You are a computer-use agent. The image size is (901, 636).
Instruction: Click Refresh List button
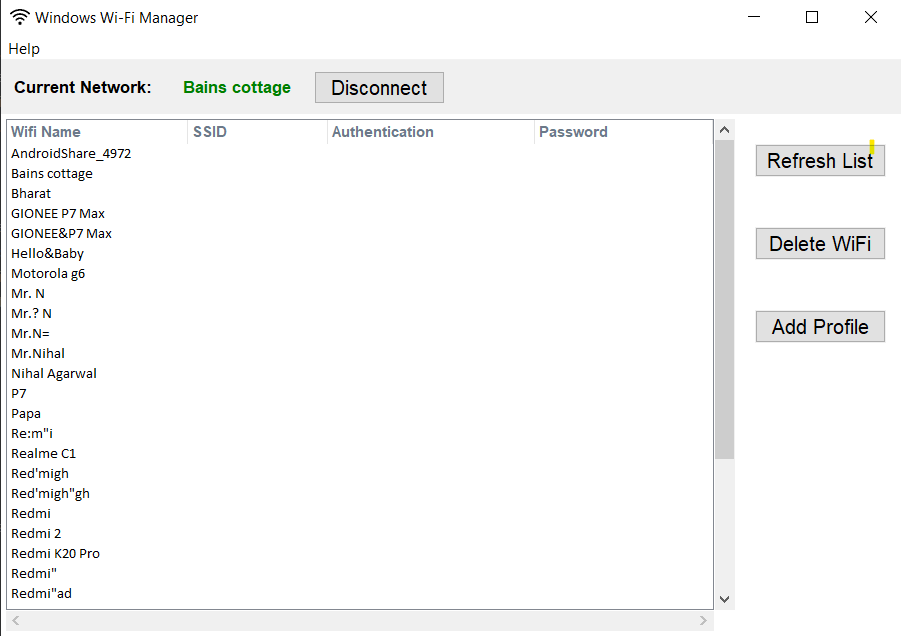[x=820, y=161]
